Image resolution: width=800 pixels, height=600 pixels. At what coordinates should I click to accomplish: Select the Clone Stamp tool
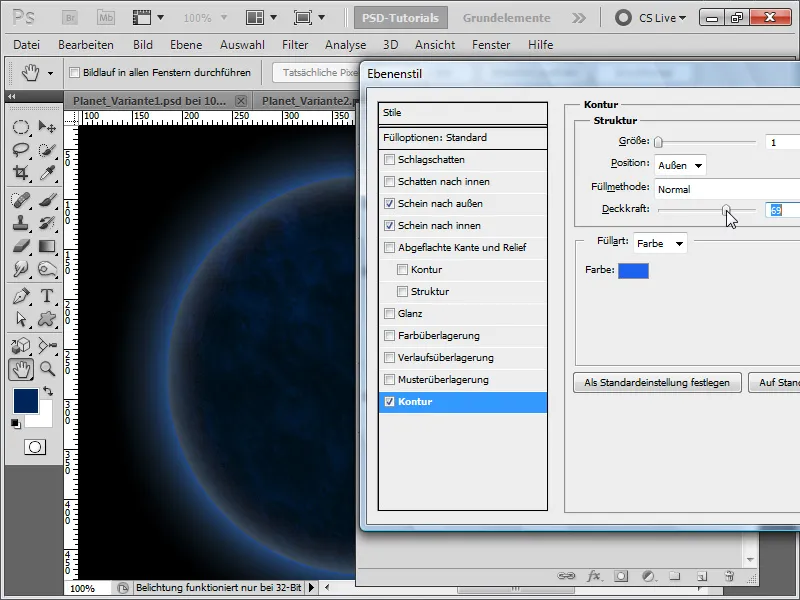point(20,223)
